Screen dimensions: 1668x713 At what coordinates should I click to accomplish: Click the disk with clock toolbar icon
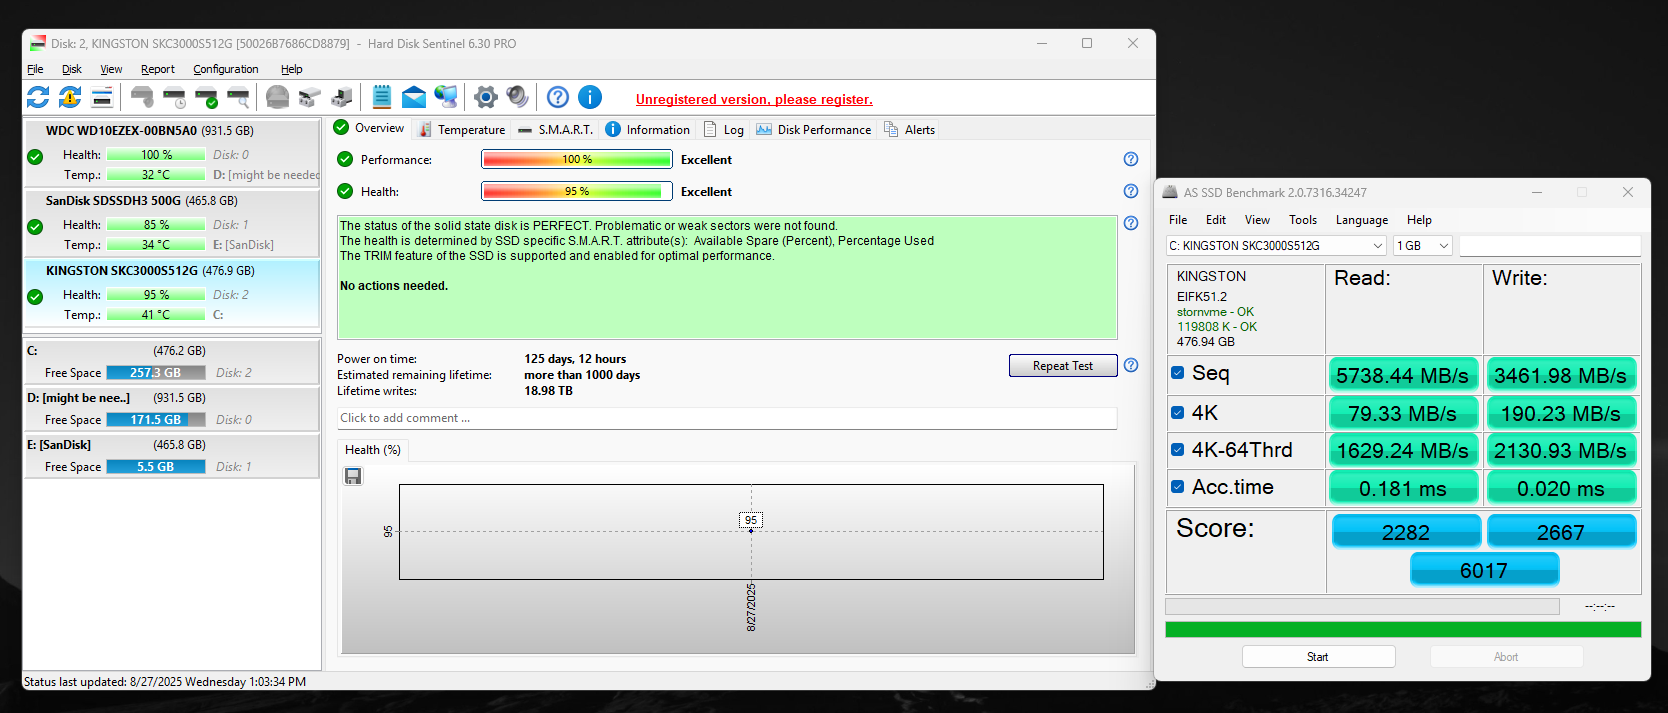[x=174, y=97]
